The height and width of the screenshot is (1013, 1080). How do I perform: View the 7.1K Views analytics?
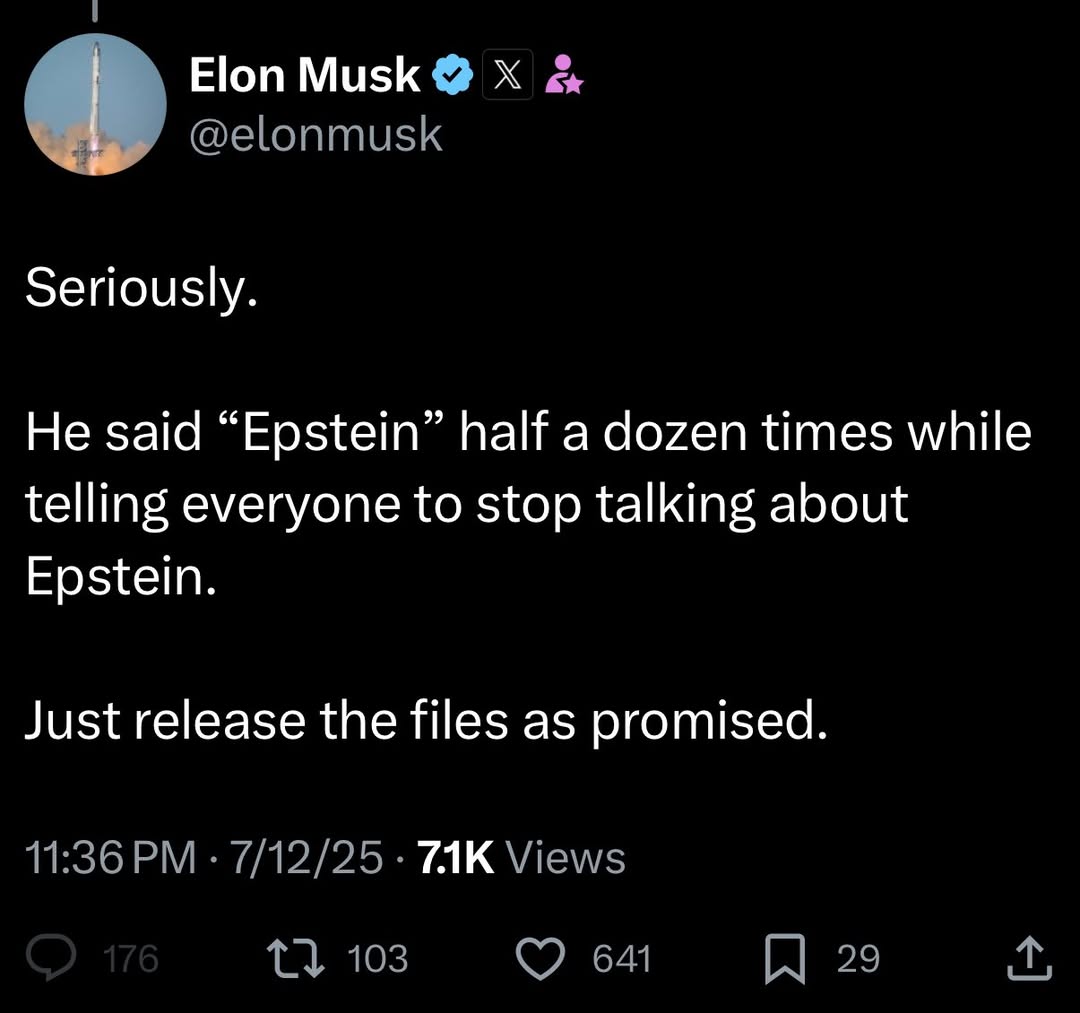tap(521, 857)
